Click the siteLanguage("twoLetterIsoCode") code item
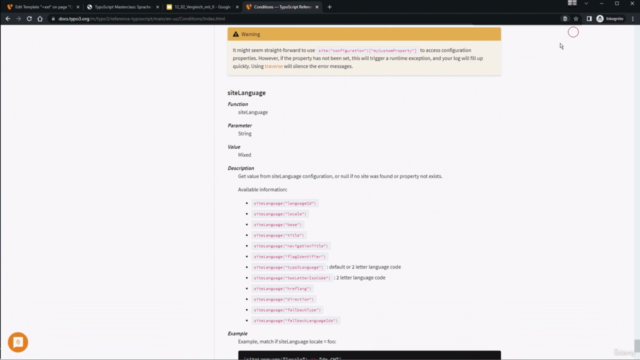 click(291, 278)
